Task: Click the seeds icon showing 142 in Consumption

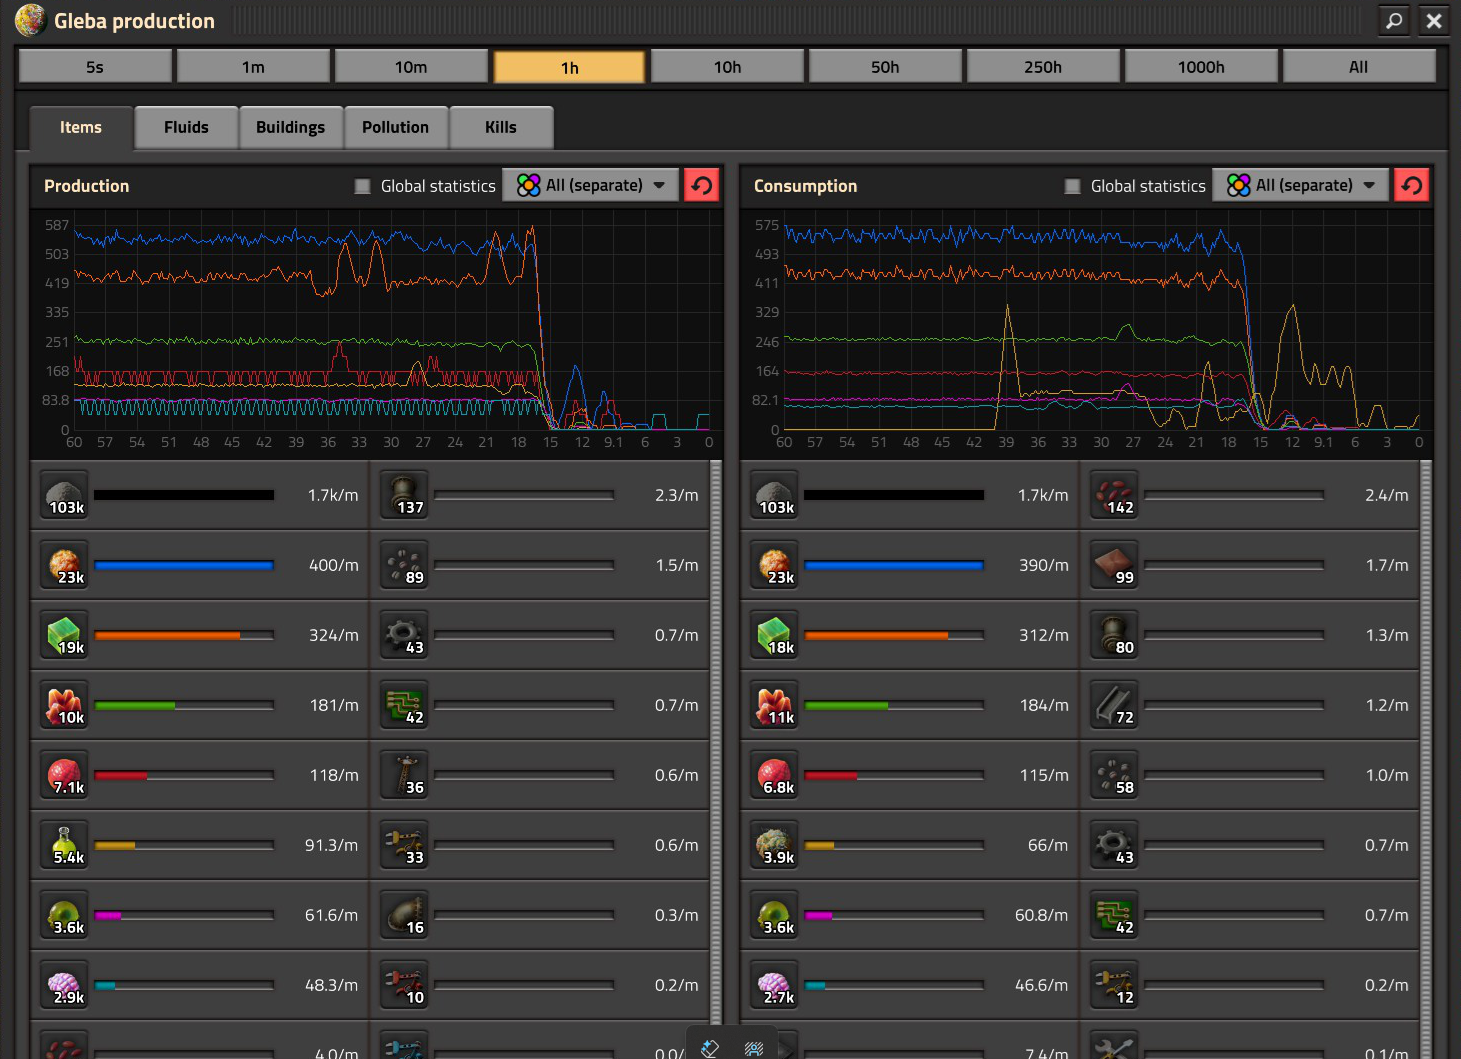Action: 1115,495
